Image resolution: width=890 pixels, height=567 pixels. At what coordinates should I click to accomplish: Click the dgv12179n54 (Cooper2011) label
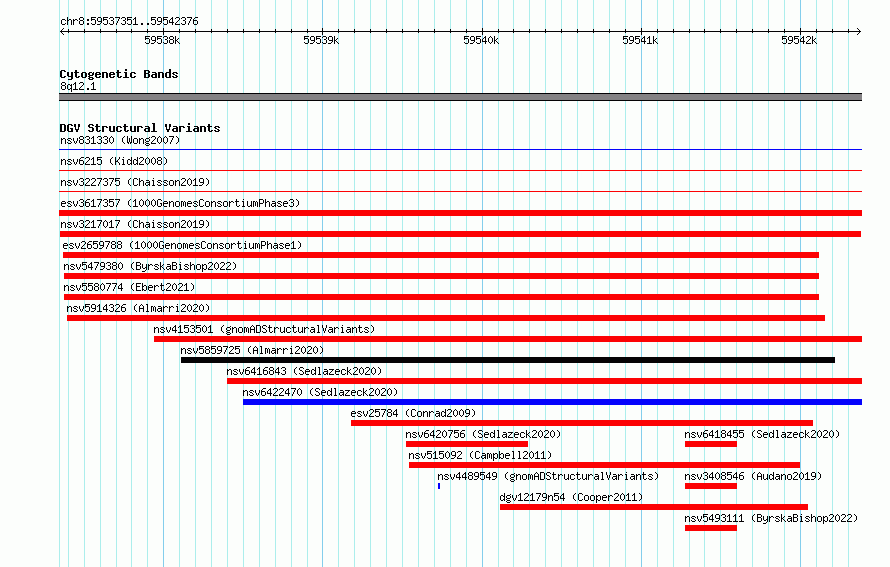571,497
